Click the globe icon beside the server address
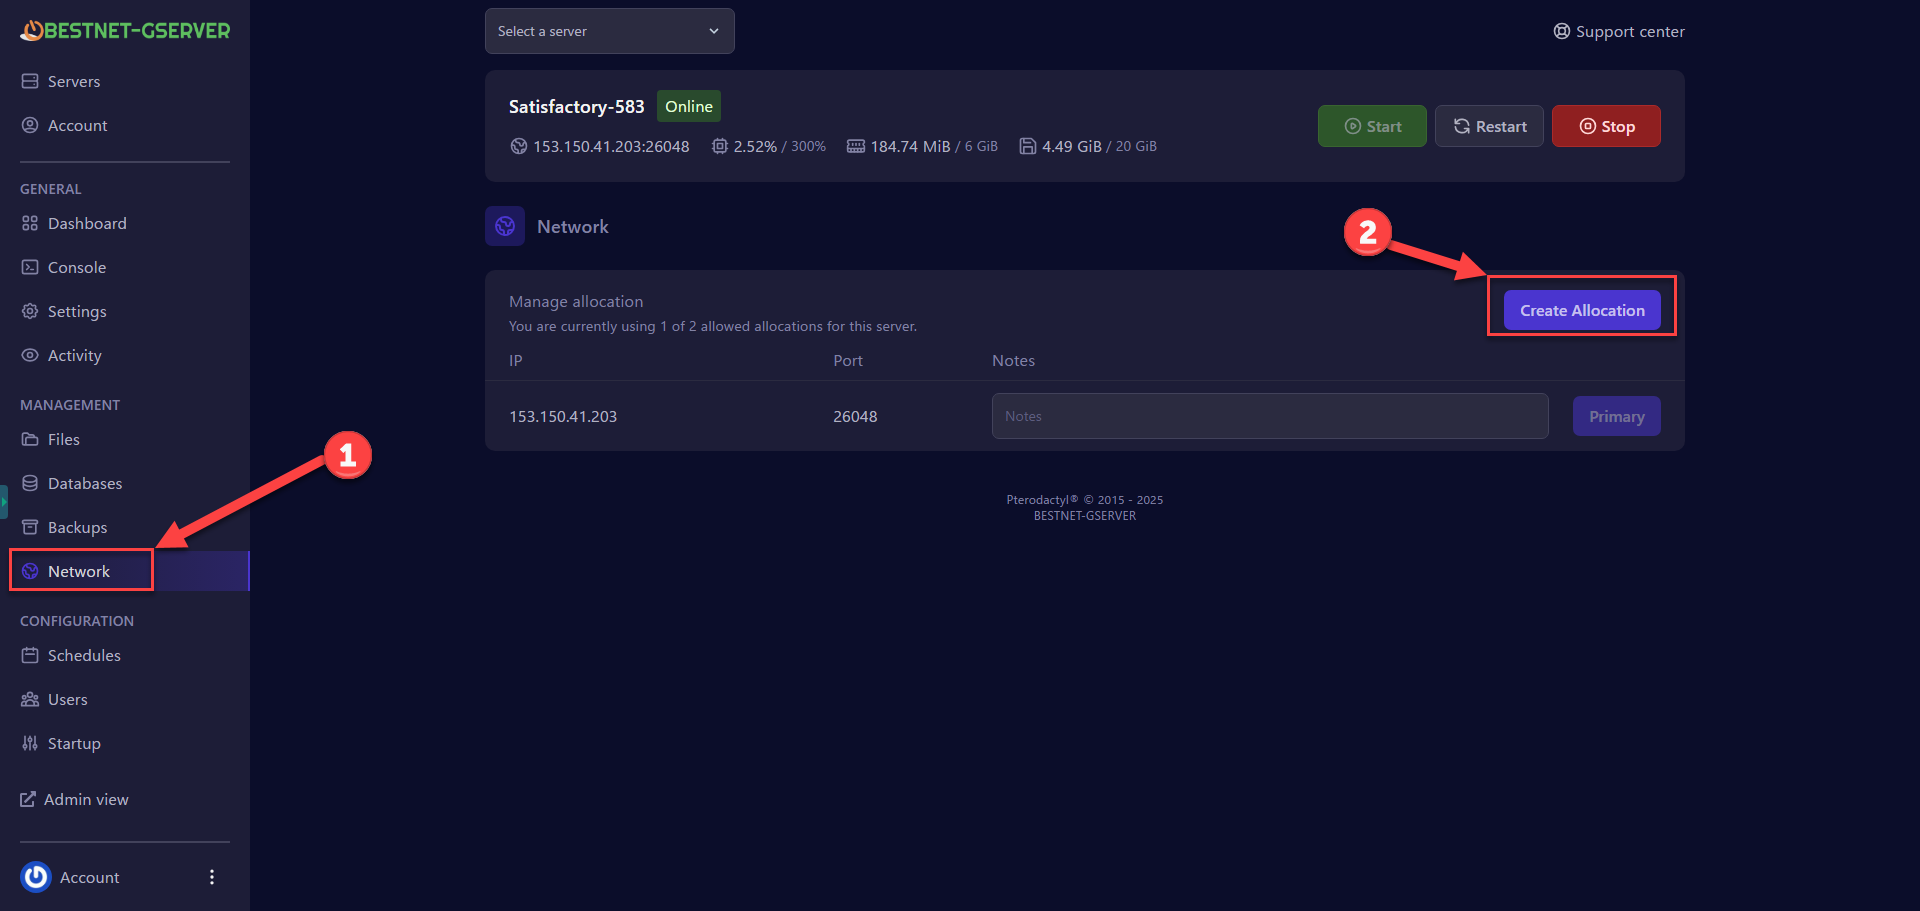Image resolution: width=1920 pixels, height=911 pixels. tap(518, 146)
